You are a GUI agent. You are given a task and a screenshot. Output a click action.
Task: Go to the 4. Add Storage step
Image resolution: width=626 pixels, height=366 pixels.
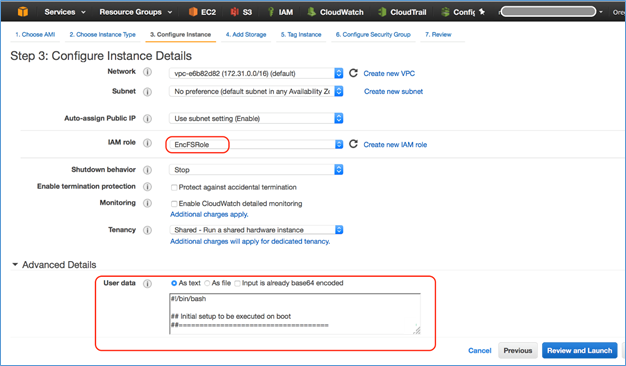point(246,35)
